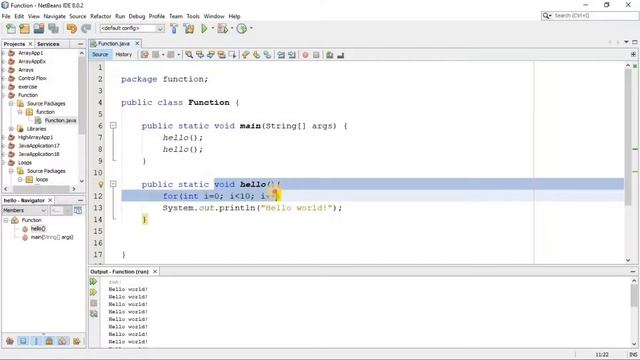The image size is (640, 360).
Task: Click the Undo toolbar icon
Action: [x=72, y=29]
